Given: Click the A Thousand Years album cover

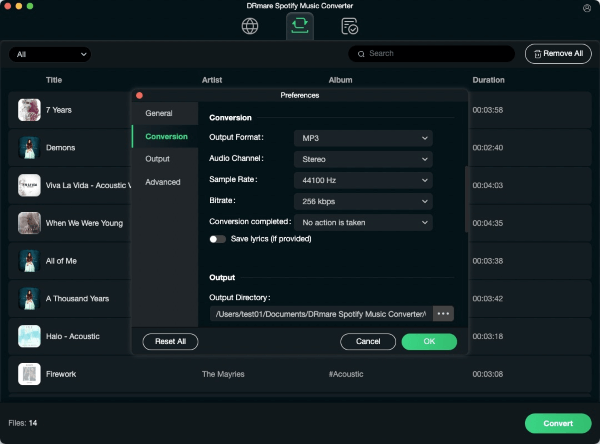Looking at the screenshot, I should click(x=29, y=299).
